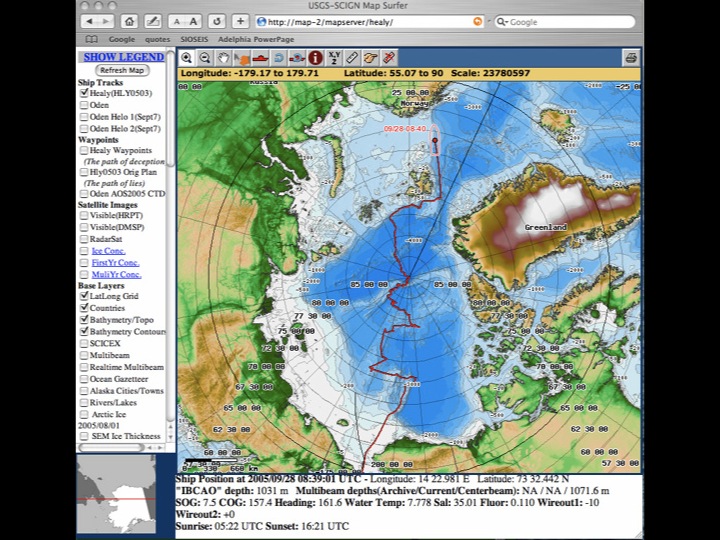This screenshot has height=540, width=720.
Task: Select the ruler measure tool
Action: tap(352, 58)
